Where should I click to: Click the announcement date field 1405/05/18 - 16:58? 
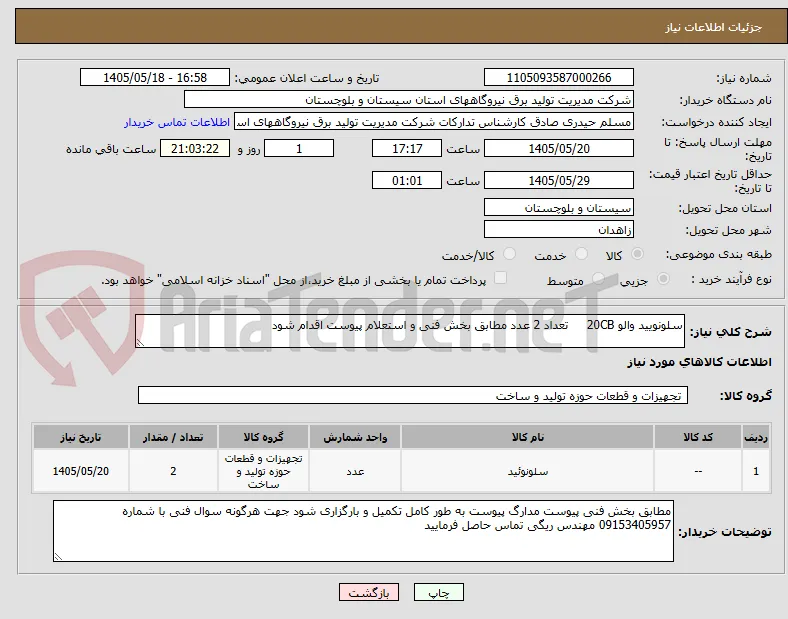[x=155, y=78]
